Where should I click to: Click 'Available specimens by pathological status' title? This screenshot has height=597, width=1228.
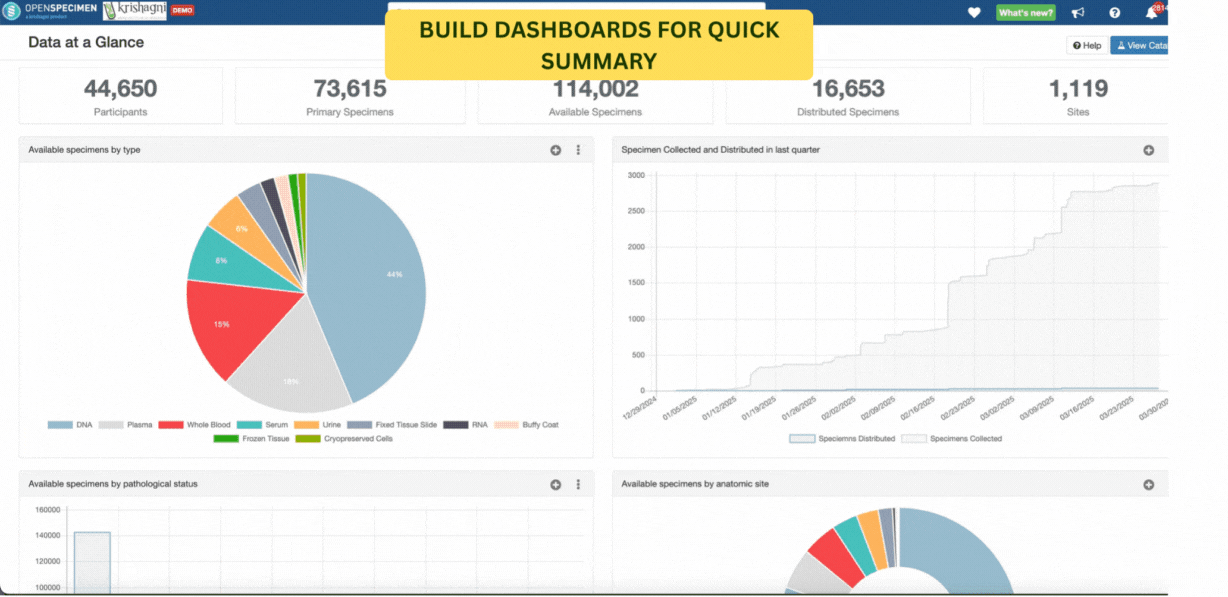[x=113, y=484]
